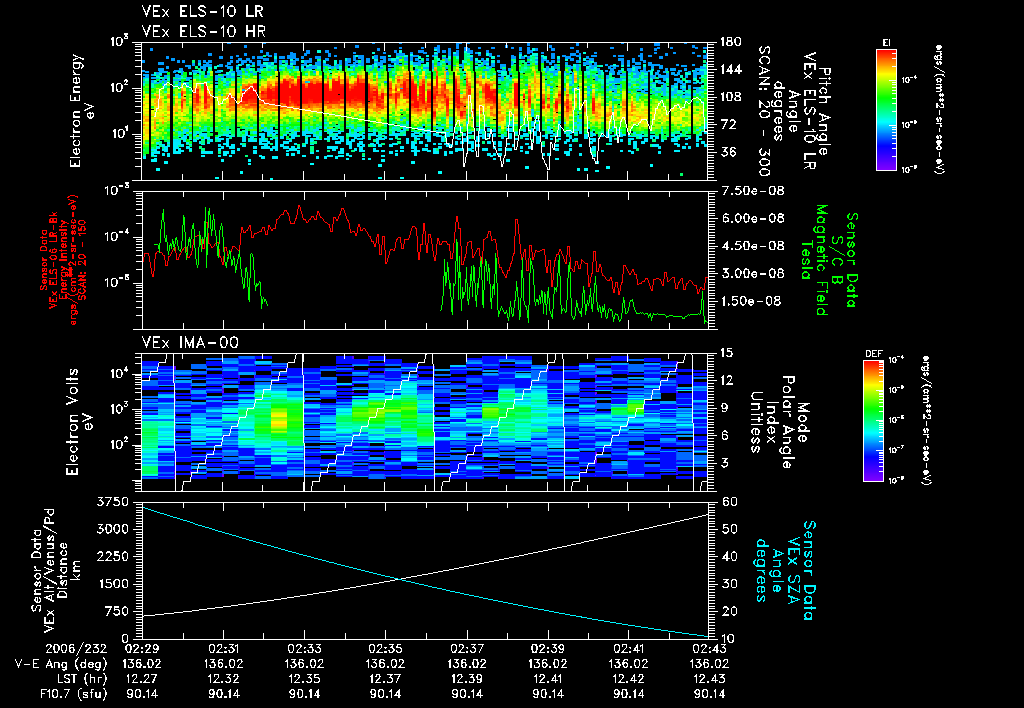1024x708 pixels.
Task: Select the 'VEx ELS-10 LR' title text
Action: tap(203, 12)
